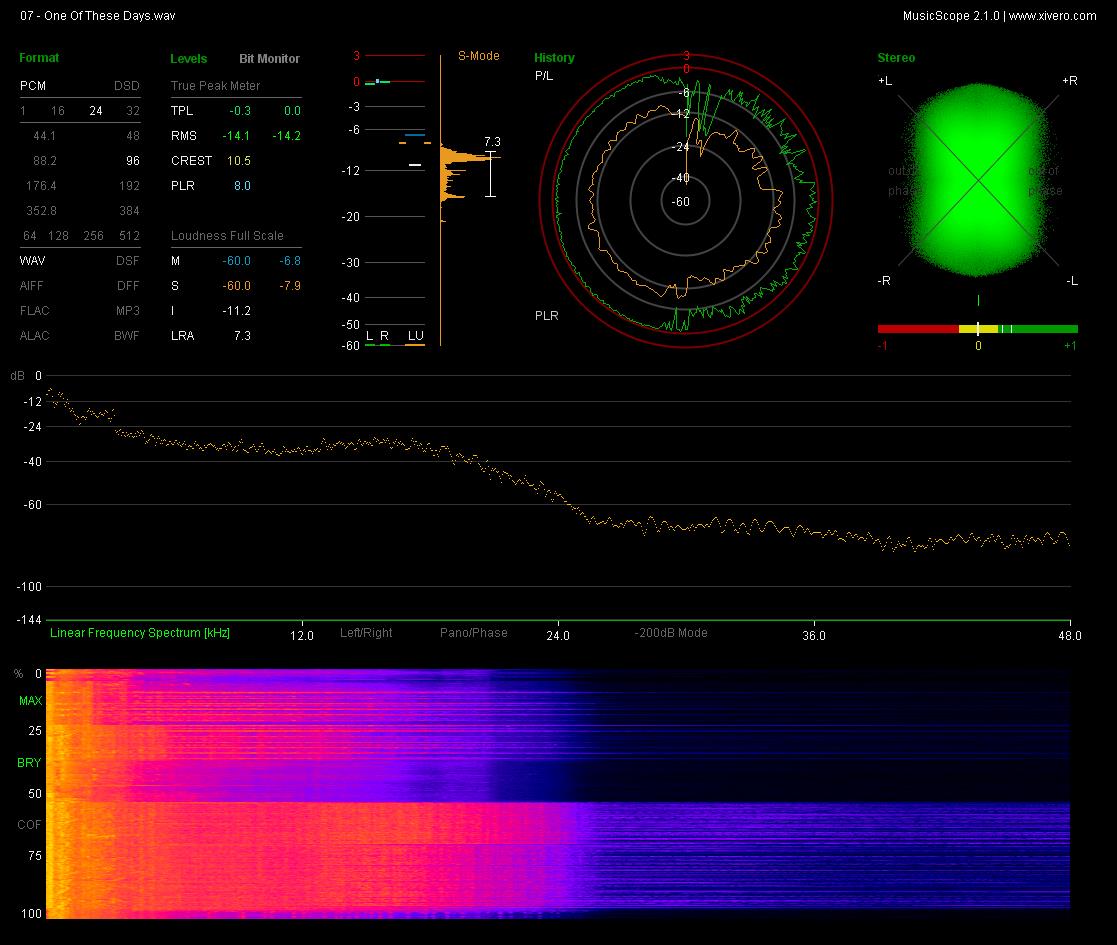Enable Pano/Phase spectrum mode
The width and height of the screenshot is (1117, 945).
474,632
